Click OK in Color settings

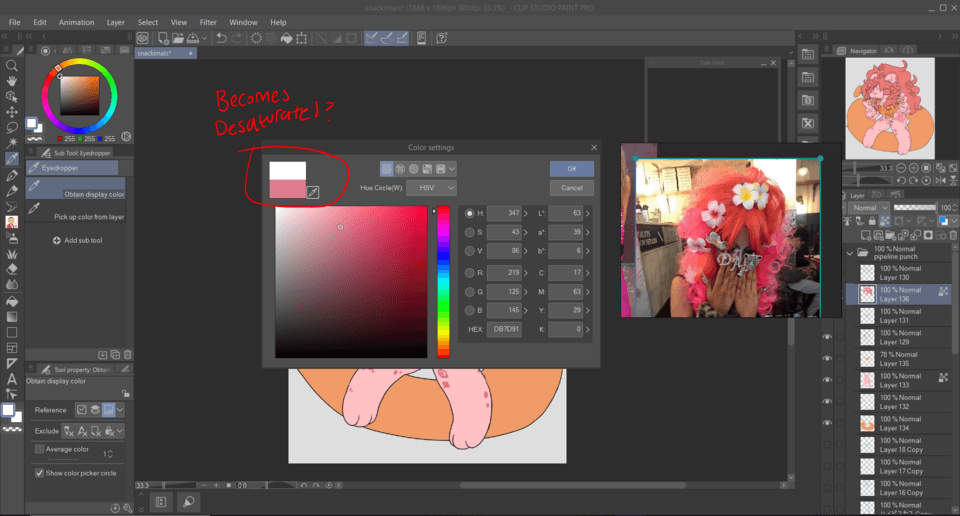point(572,169)
